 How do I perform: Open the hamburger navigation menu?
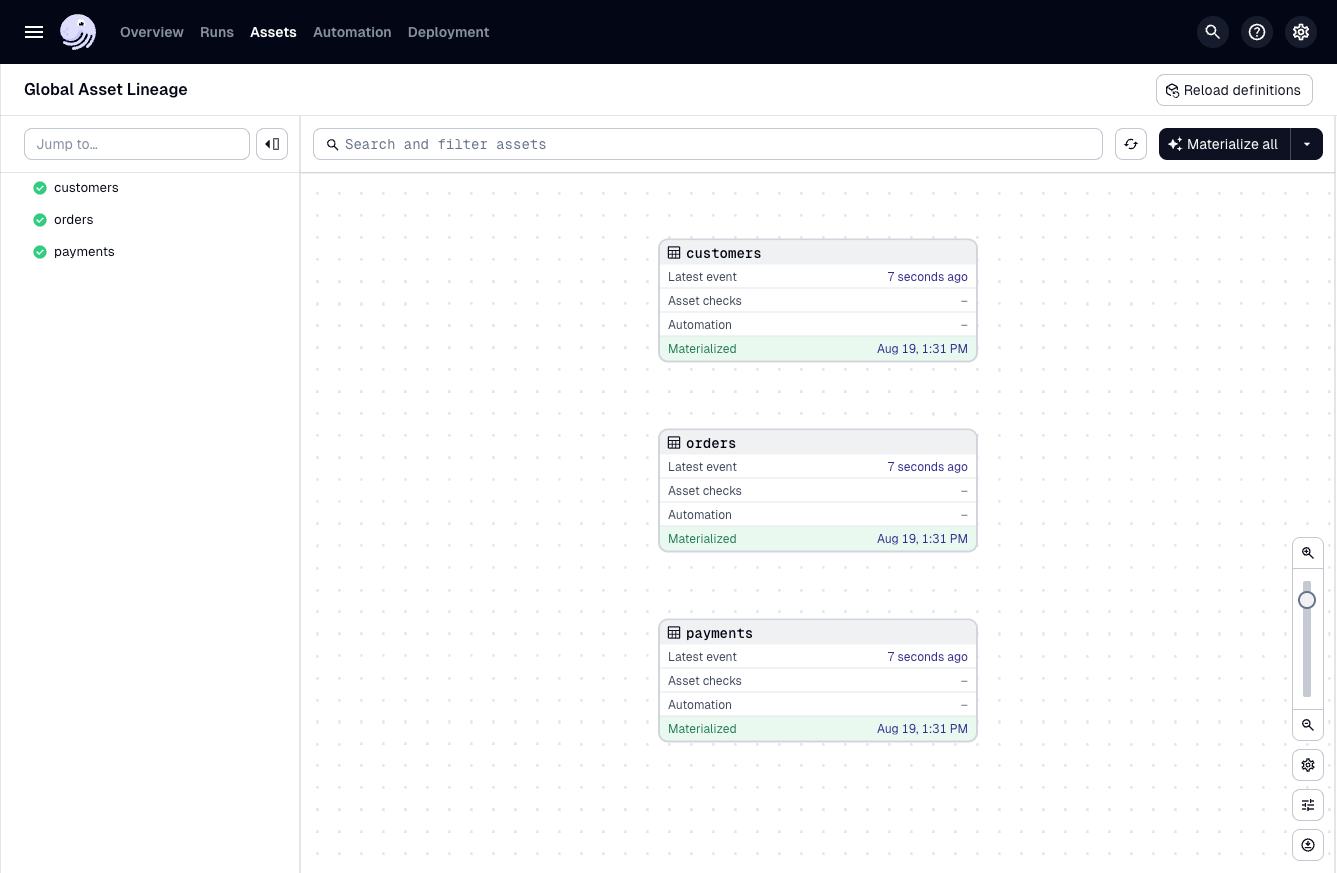[34, 32]
